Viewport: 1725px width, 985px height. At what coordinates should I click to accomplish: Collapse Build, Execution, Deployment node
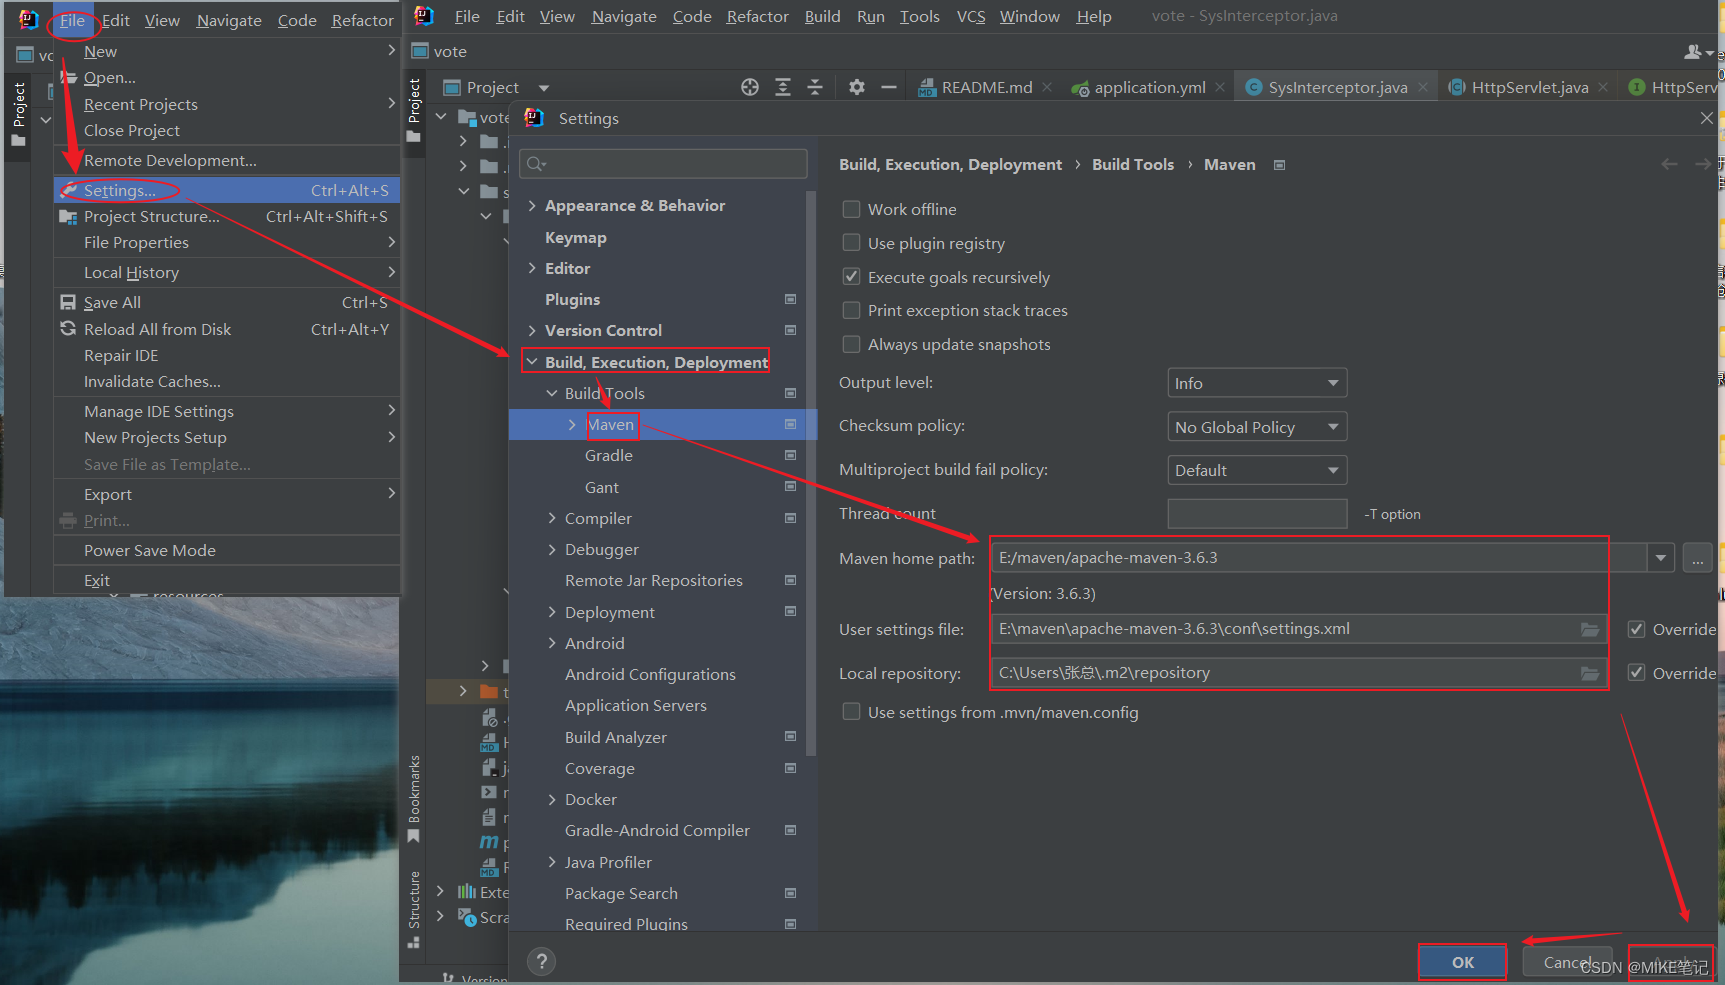532,362
